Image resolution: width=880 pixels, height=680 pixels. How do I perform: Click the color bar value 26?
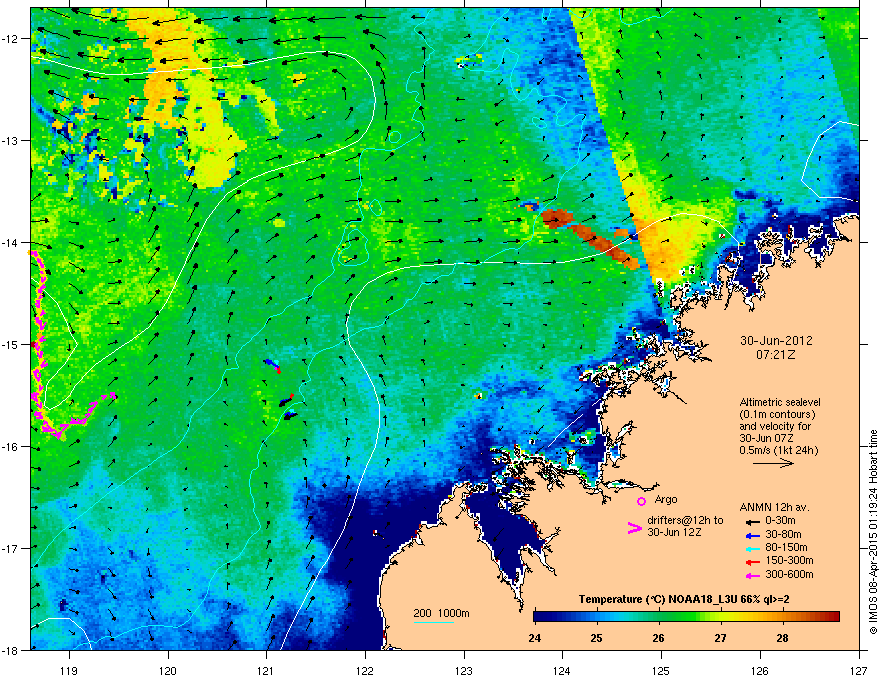click(658, 638)
